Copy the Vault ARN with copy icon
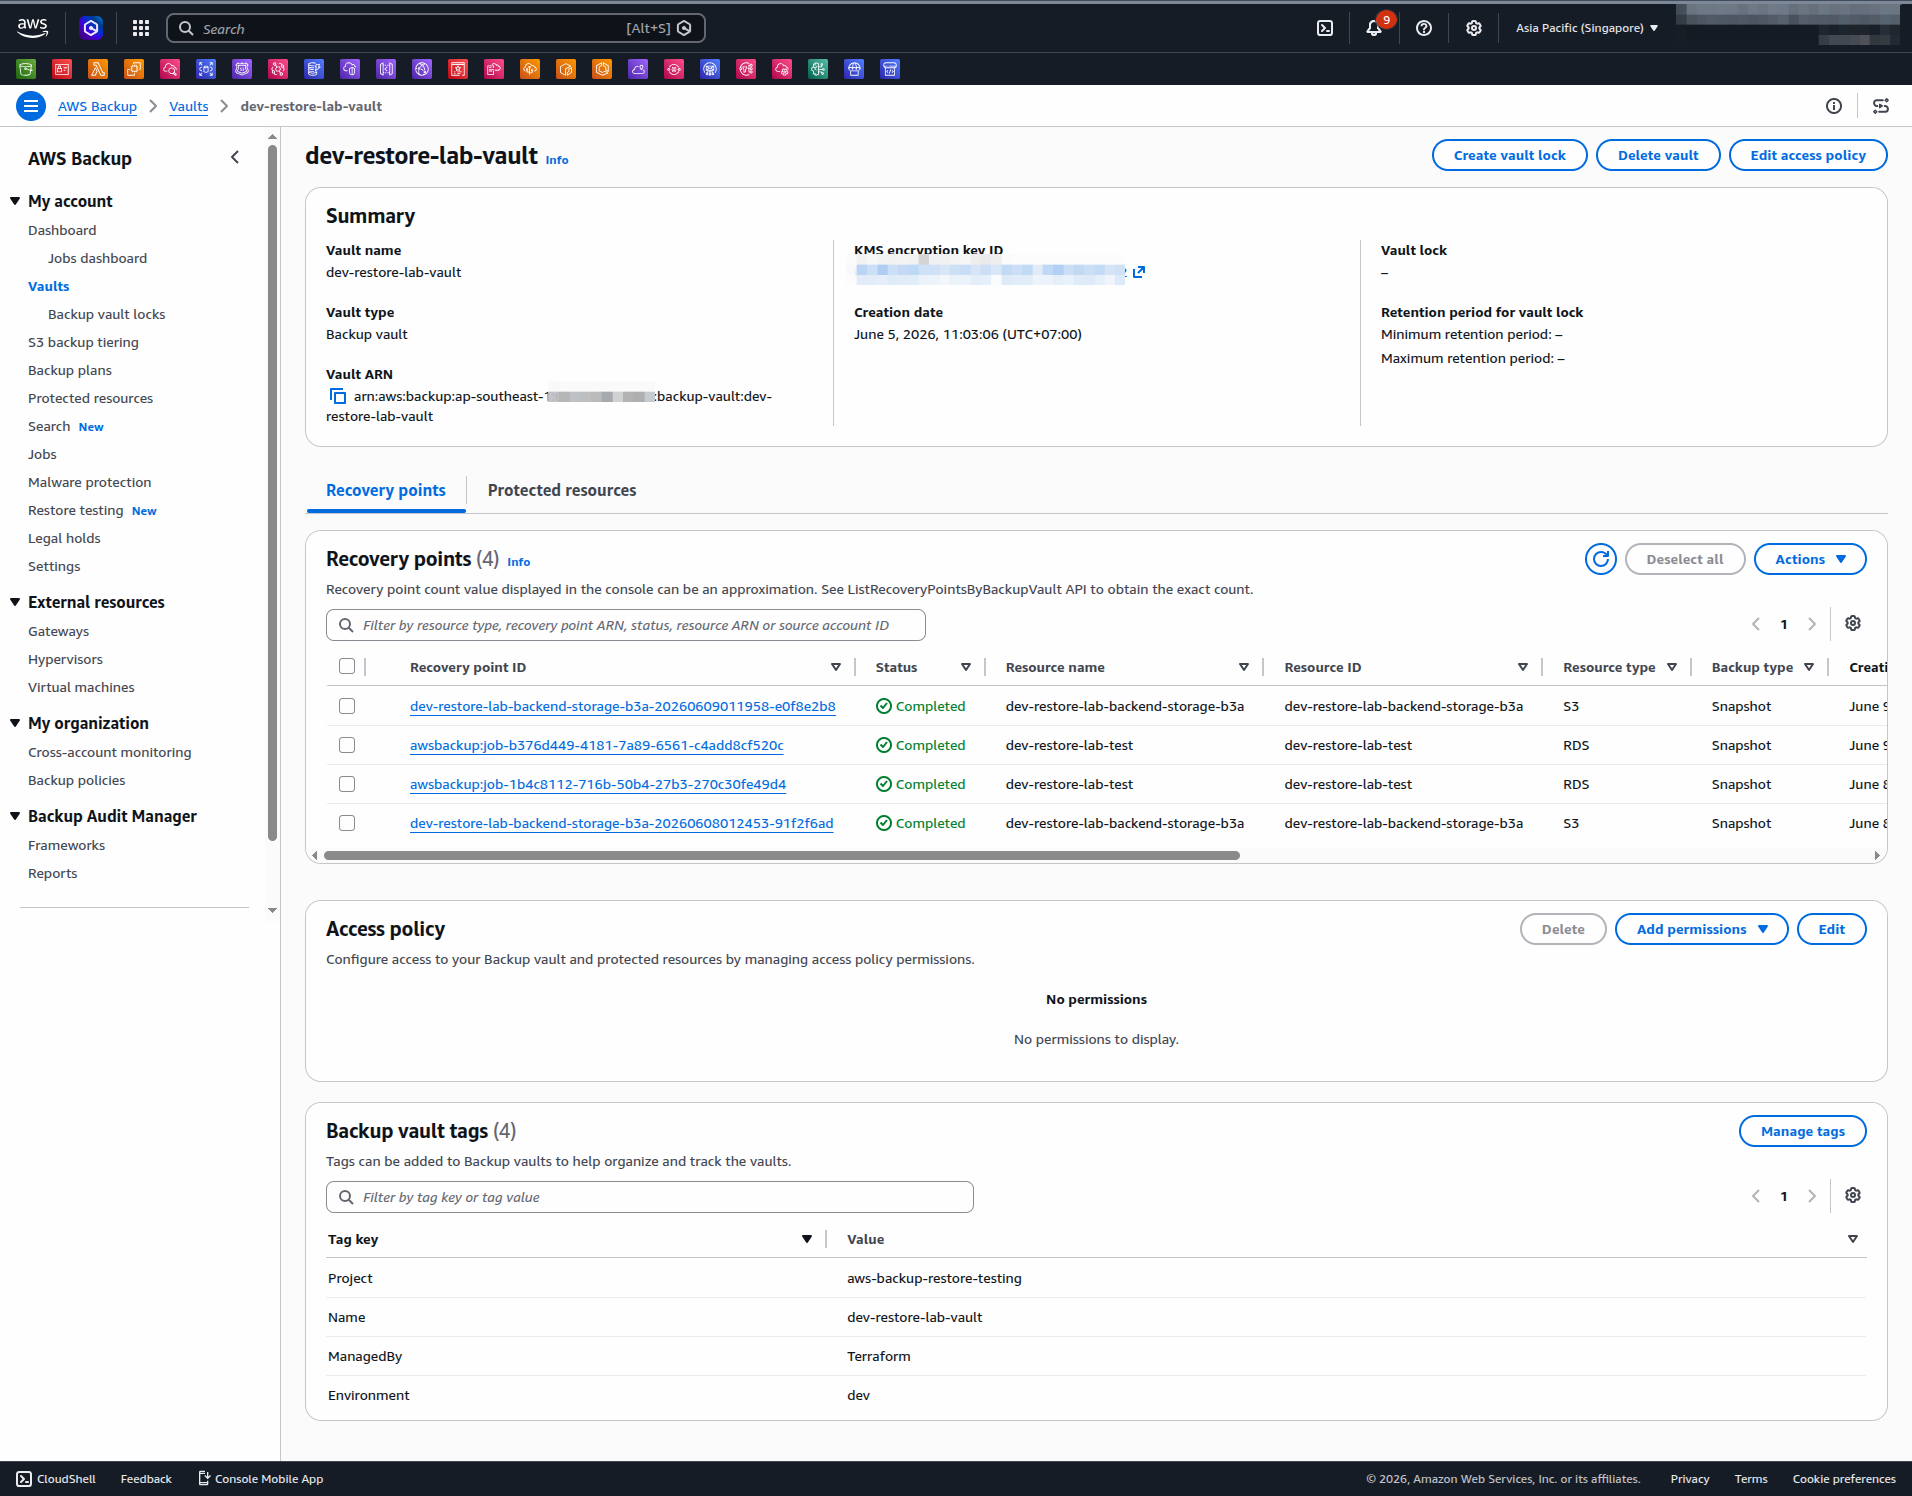 (338, 396)
